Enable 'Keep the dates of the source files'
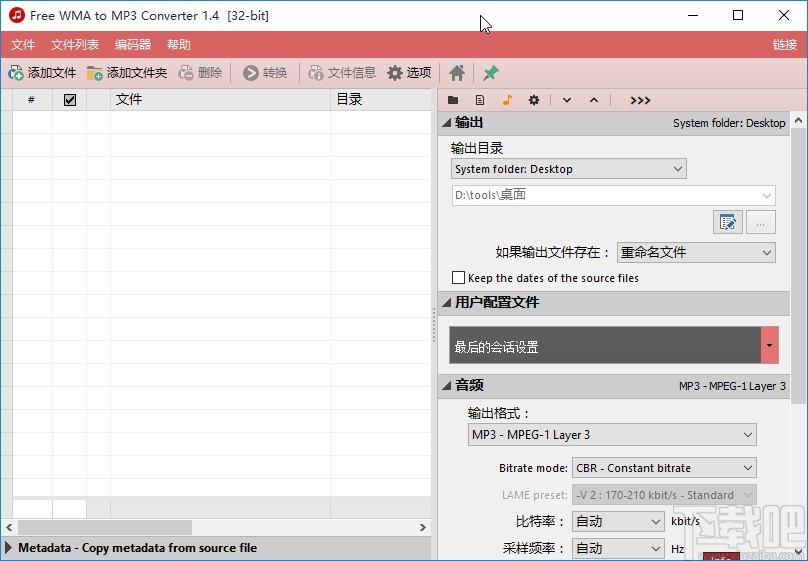The height and width of the screenshot is (561, 808). click(458, 278)
